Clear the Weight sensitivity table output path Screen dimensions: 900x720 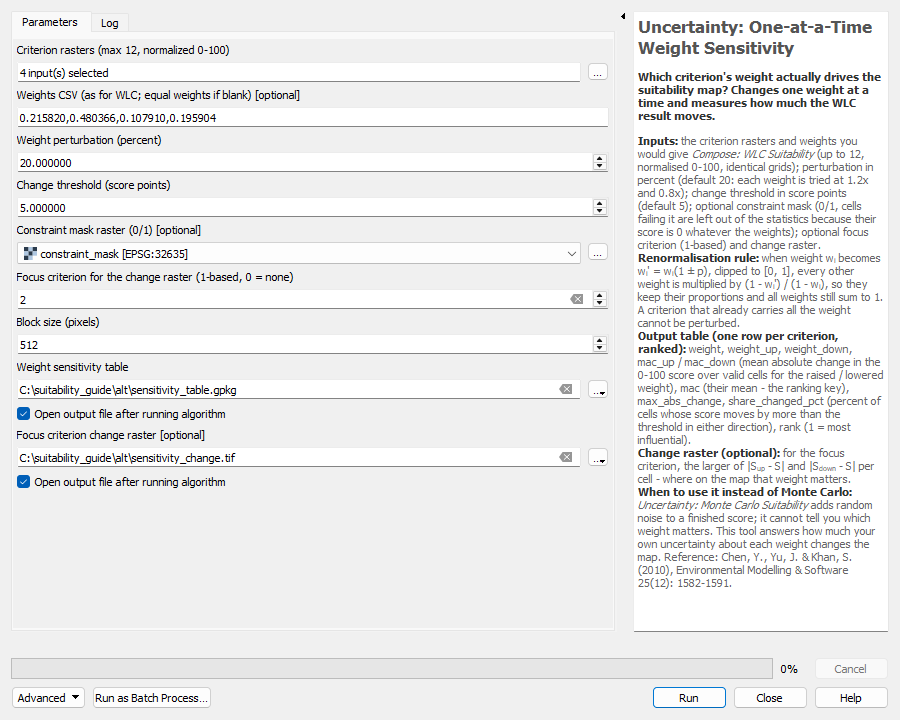tap(566, 389)
